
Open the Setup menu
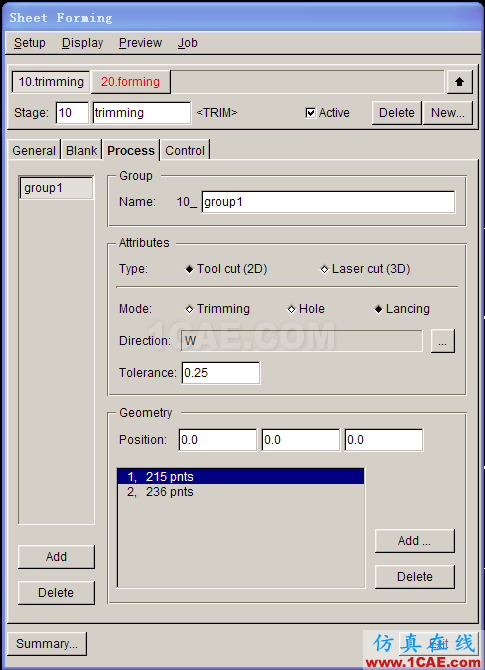tap(29, 43)
